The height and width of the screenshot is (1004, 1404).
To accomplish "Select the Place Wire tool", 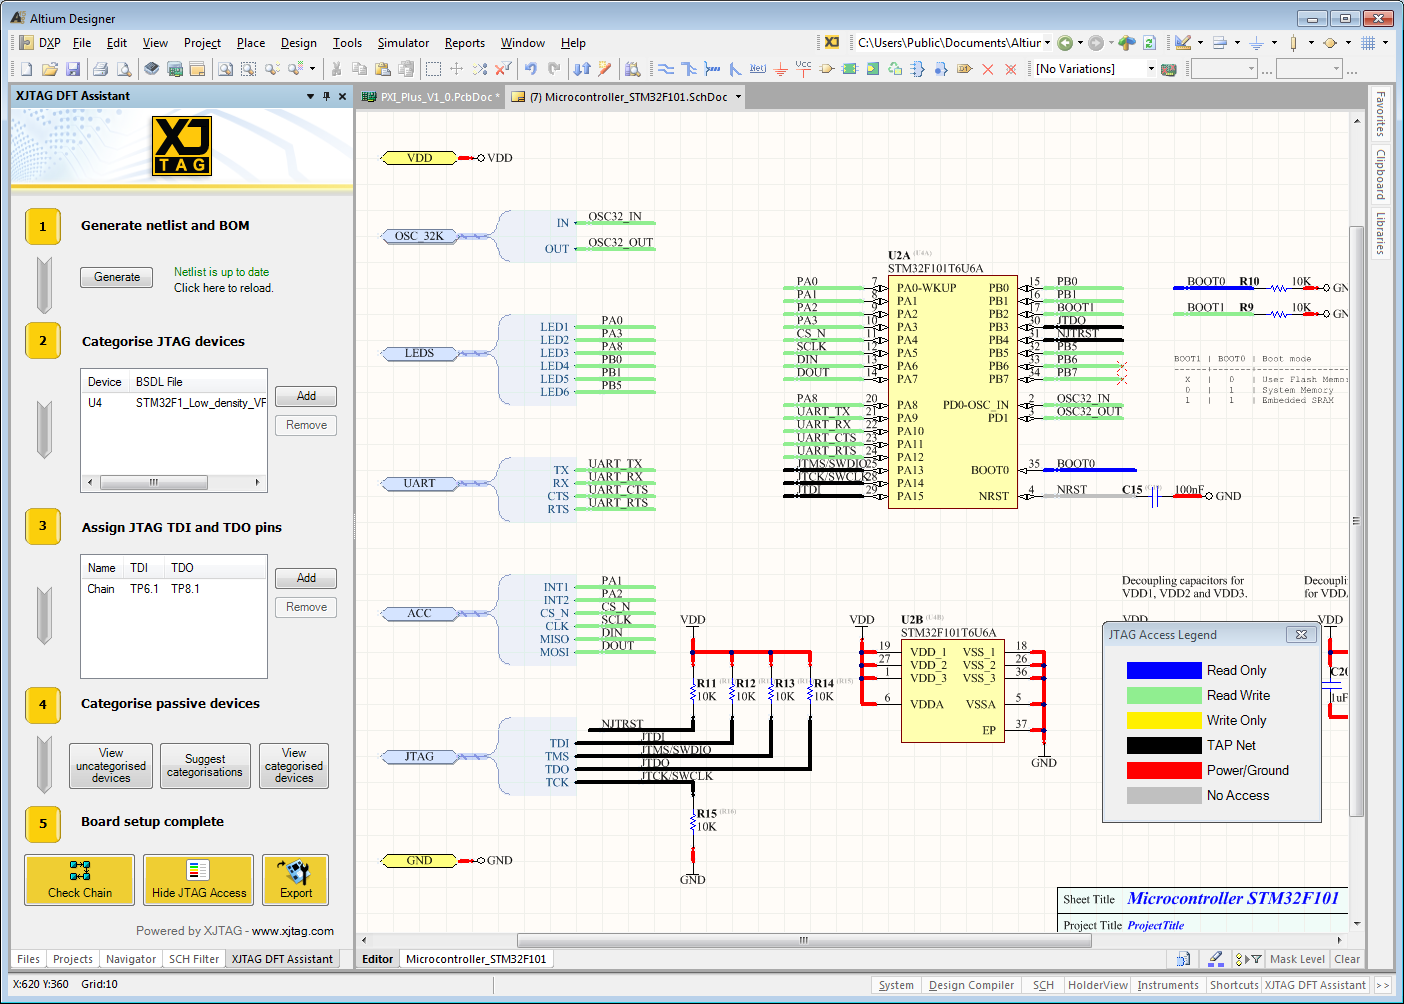I will [665, 69].
